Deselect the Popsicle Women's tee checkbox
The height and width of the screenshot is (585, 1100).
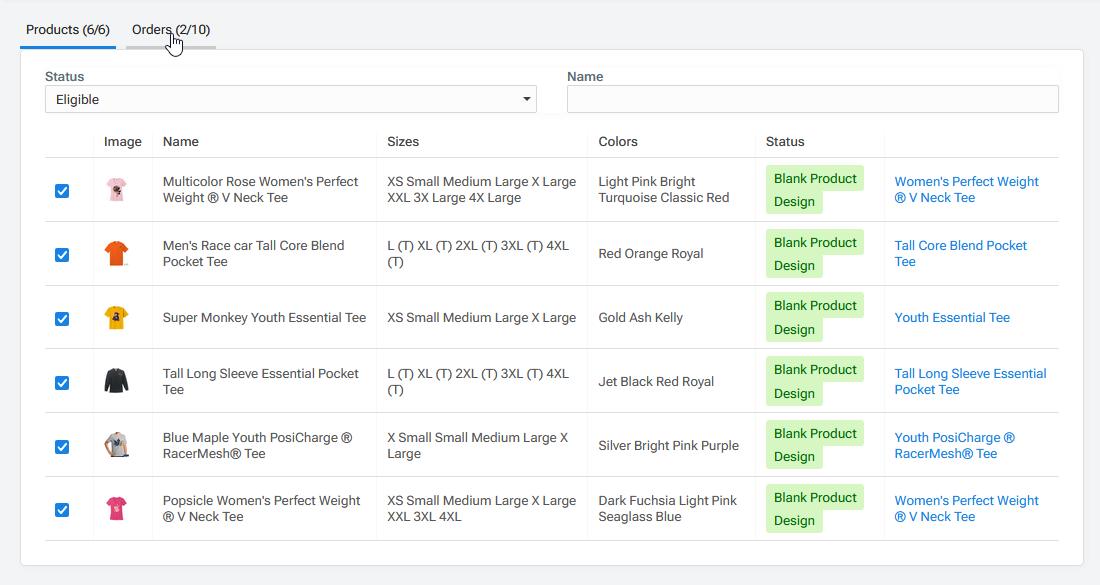[62, 510]
